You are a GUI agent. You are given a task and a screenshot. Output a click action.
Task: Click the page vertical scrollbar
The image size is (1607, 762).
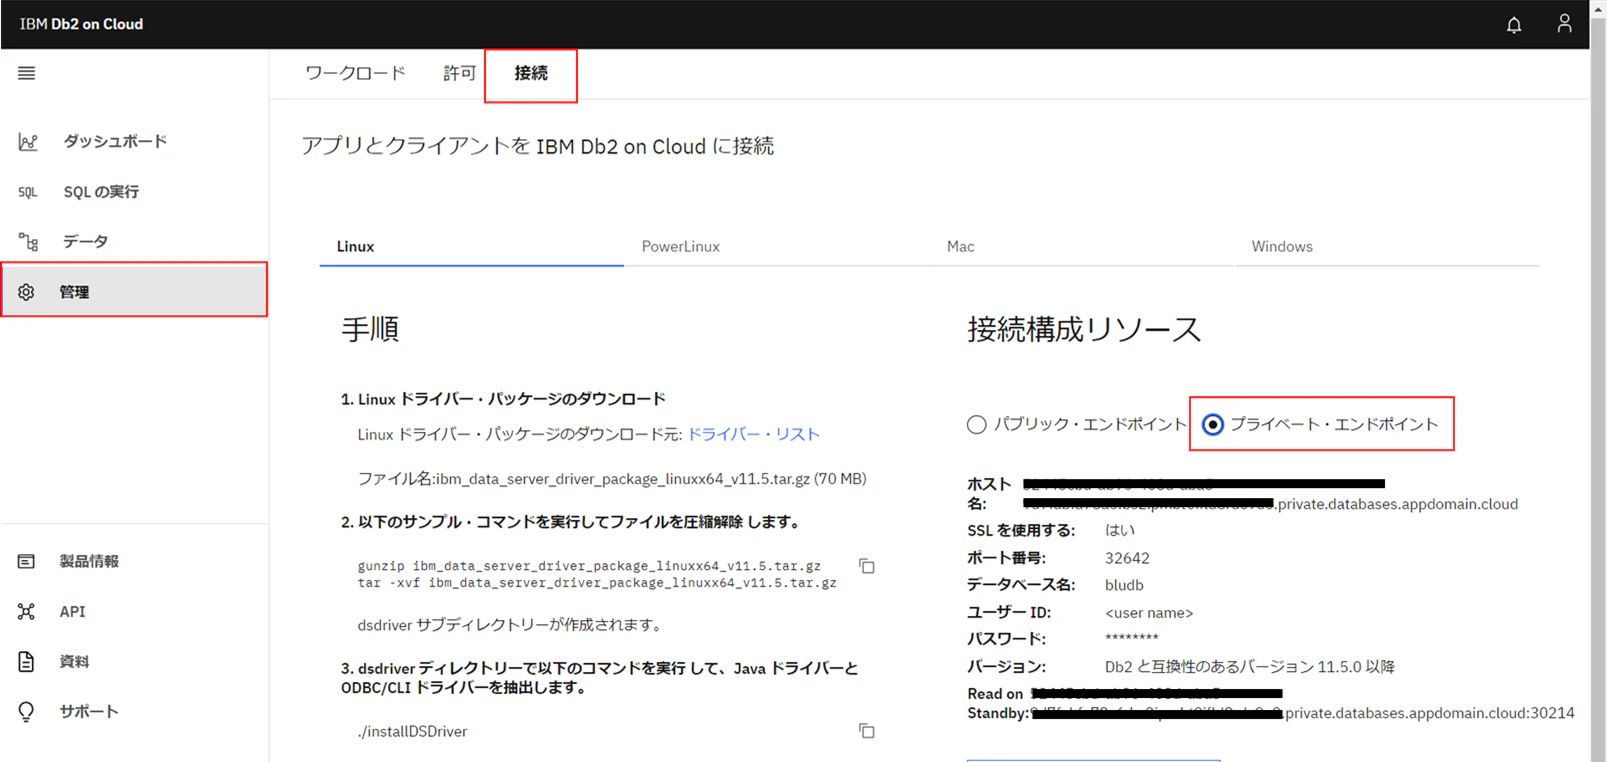point(1598,381)
